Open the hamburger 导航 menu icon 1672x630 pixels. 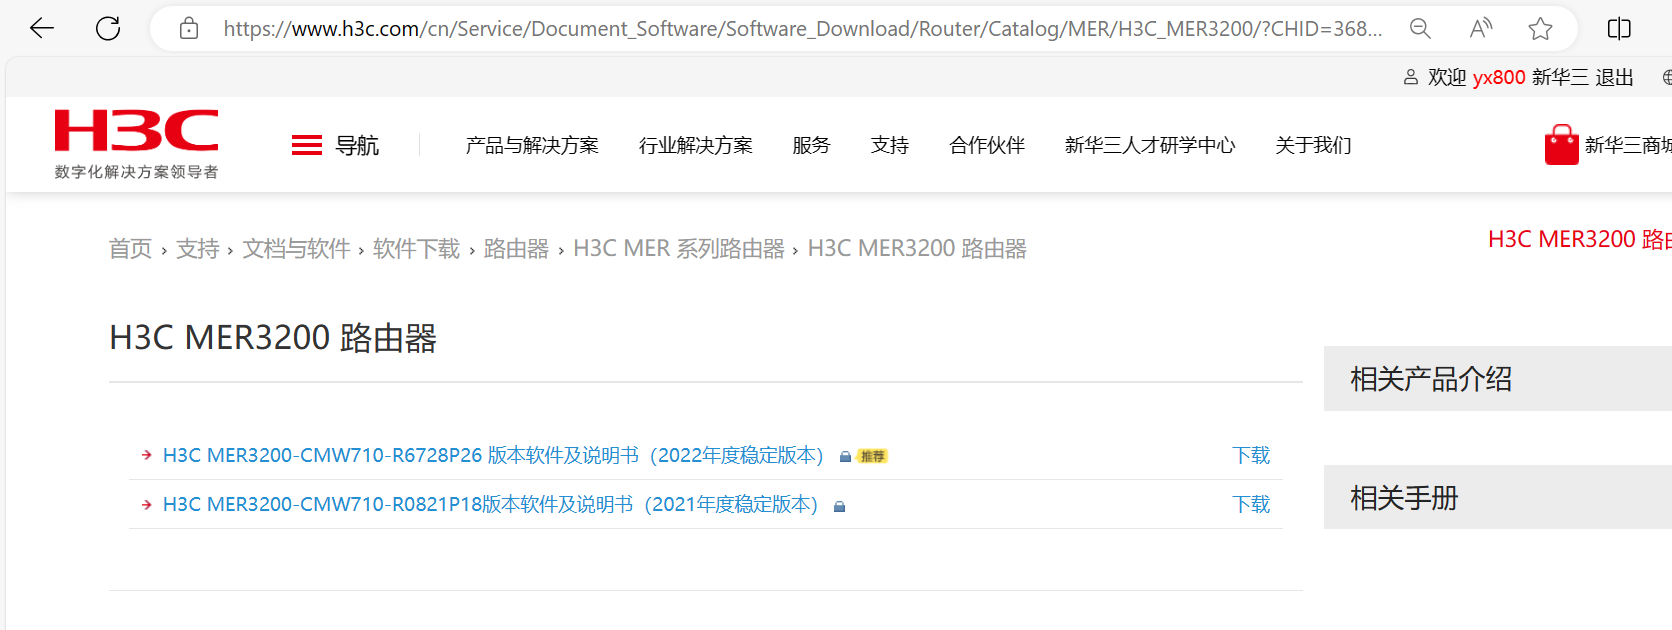pyautogui.click(x=306, y=145)
